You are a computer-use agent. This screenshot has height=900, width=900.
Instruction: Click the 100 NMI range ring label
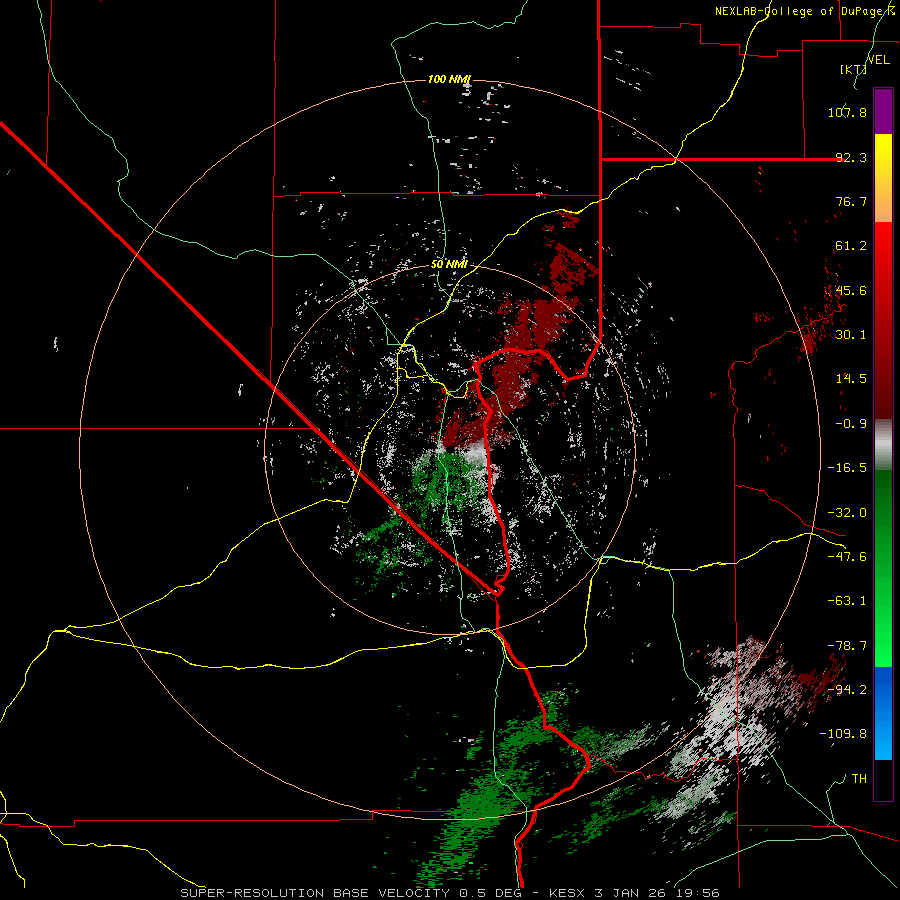click(449, 79)
